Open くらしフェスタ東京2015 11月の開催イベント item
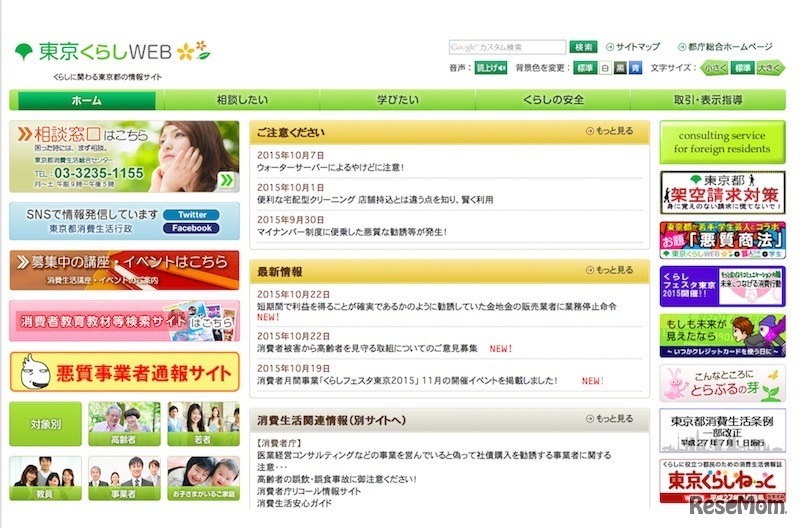 [407, 381]
